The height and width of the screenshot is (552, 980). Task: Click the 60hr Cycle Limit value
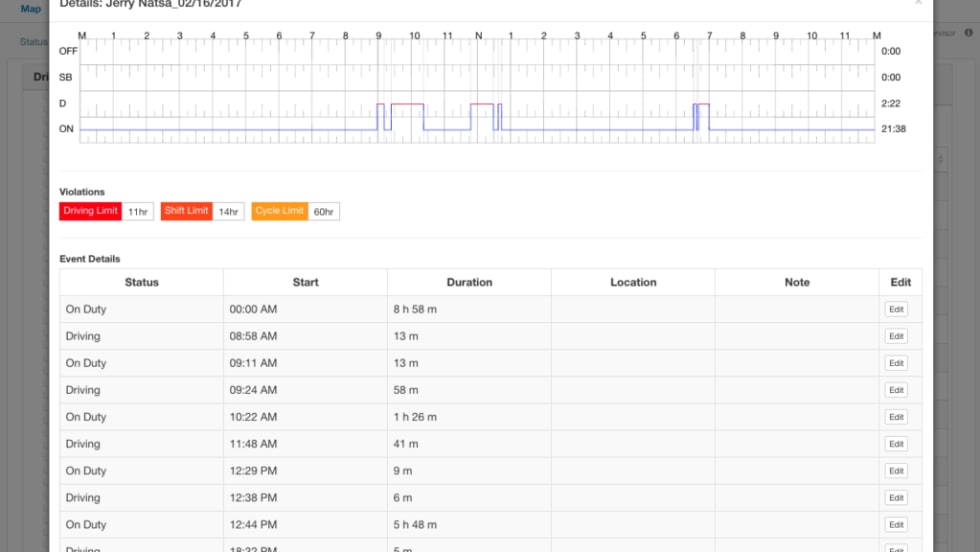tap(324, 211)
